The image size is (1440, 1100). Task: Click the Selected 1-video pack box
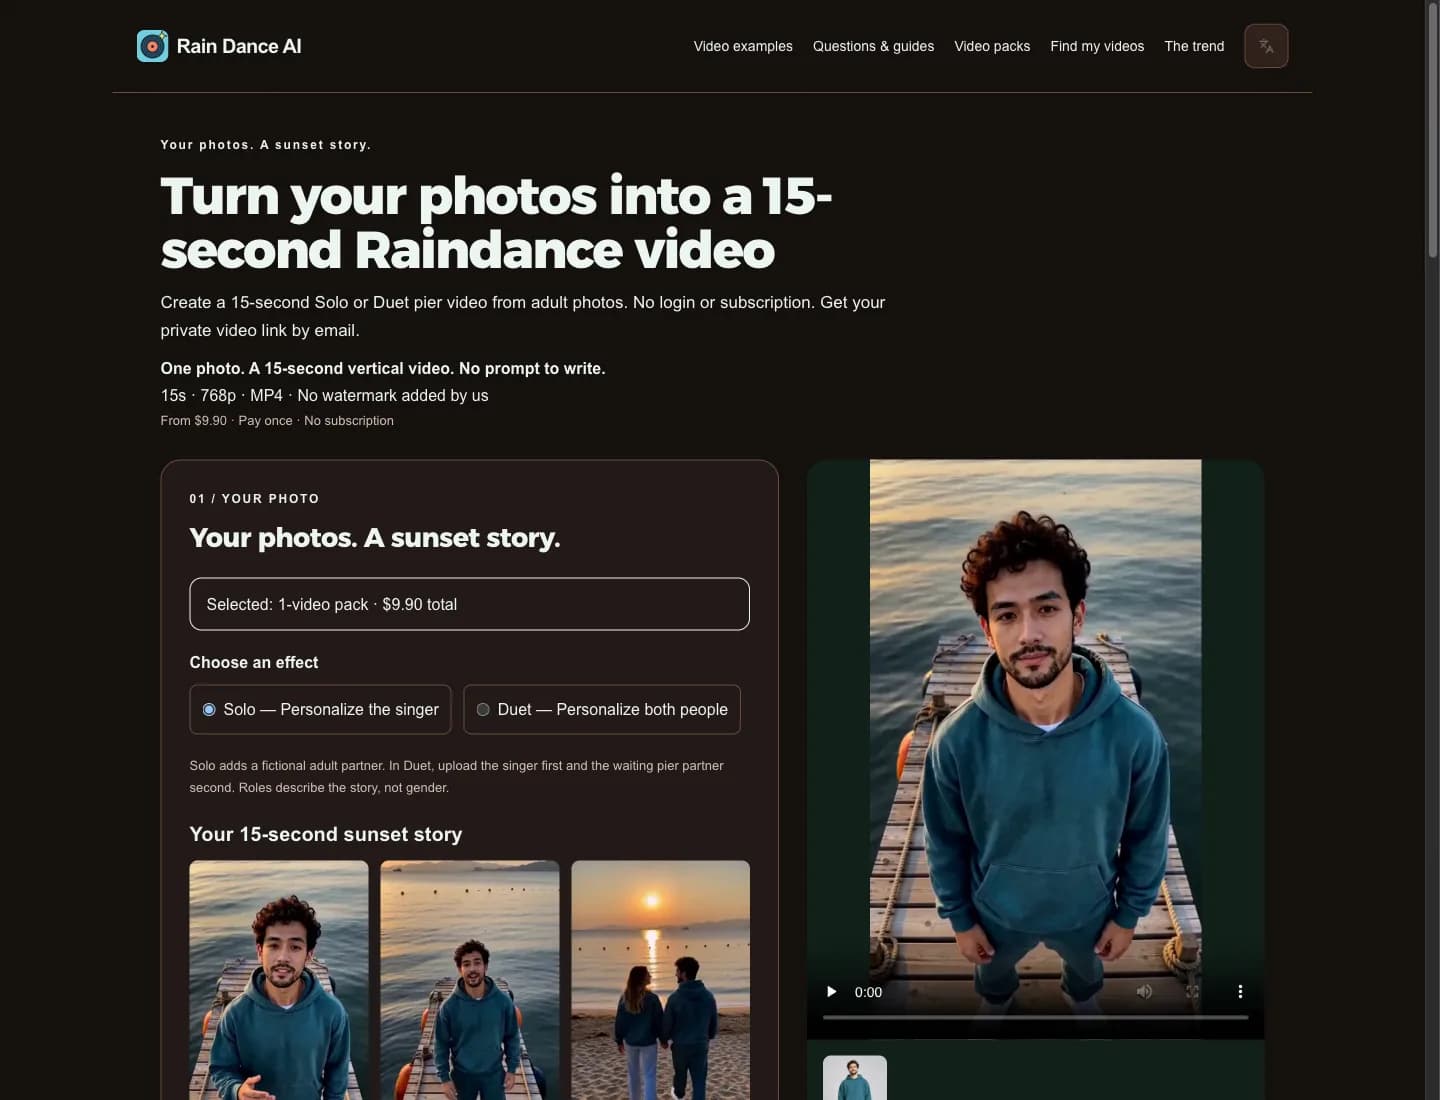[469, 604]
